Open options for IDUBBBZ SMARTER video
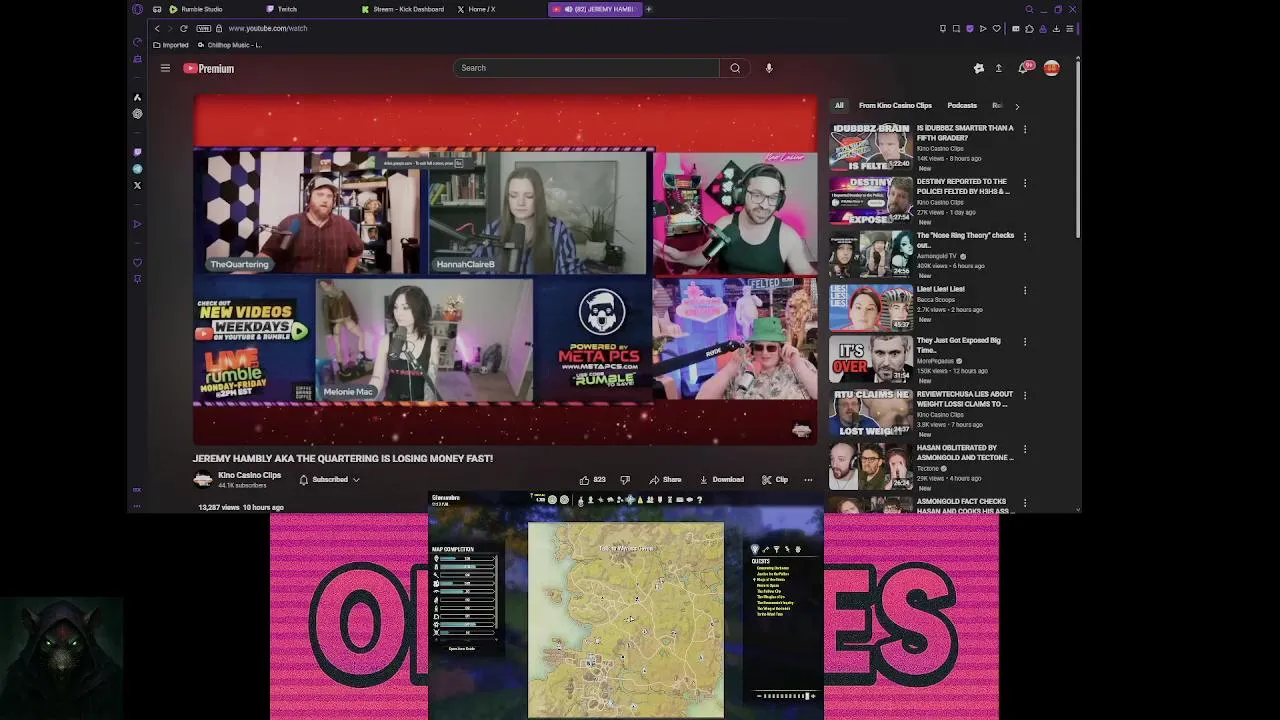The image size is (1280, 720). [1025, 129]
